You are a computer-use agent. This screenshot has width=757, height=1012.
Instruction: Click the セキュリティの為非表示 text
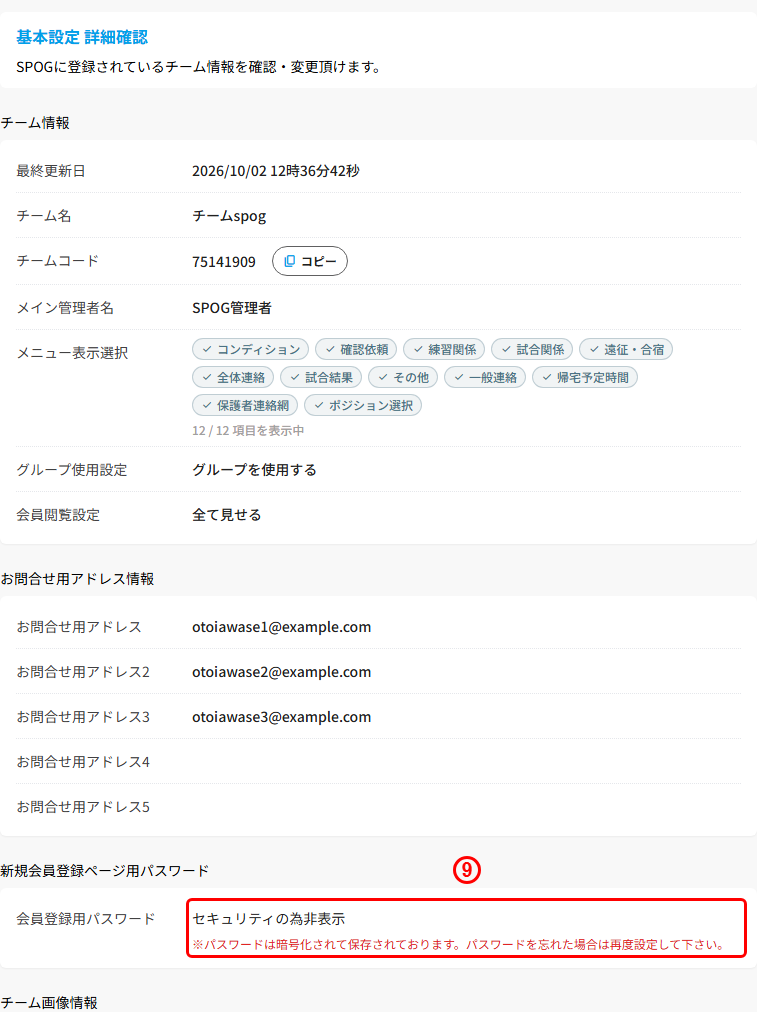click(268, 918)
